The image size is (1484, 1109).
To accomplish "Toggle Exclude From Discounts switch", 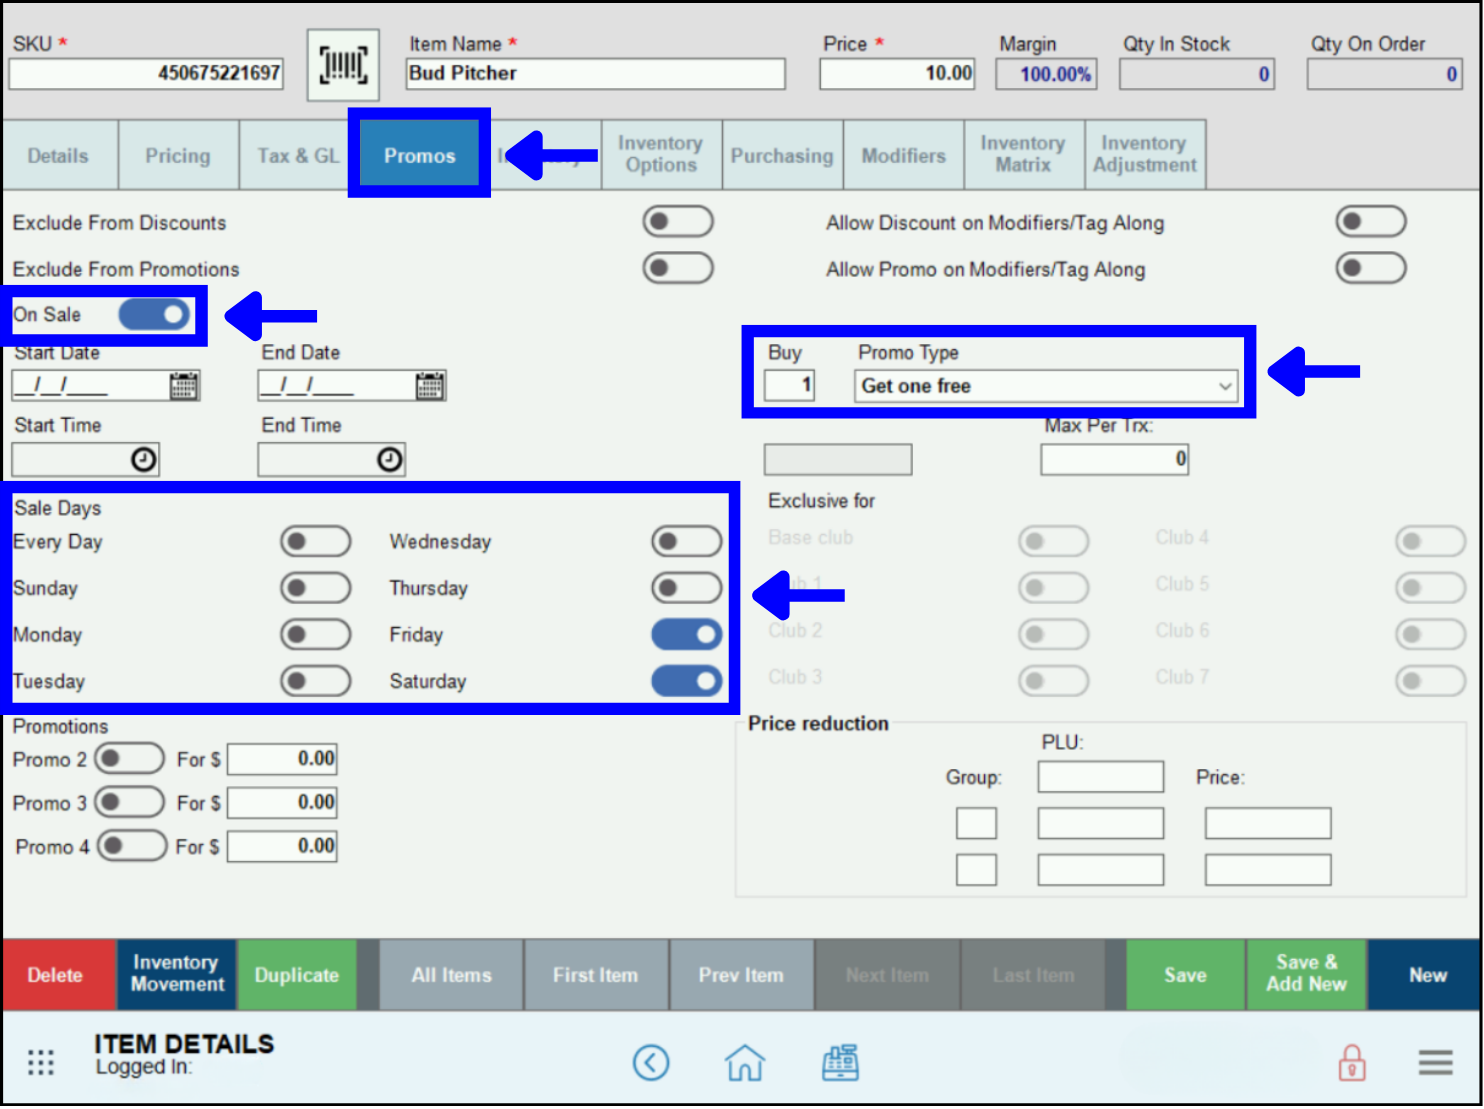I will [678, 222].
